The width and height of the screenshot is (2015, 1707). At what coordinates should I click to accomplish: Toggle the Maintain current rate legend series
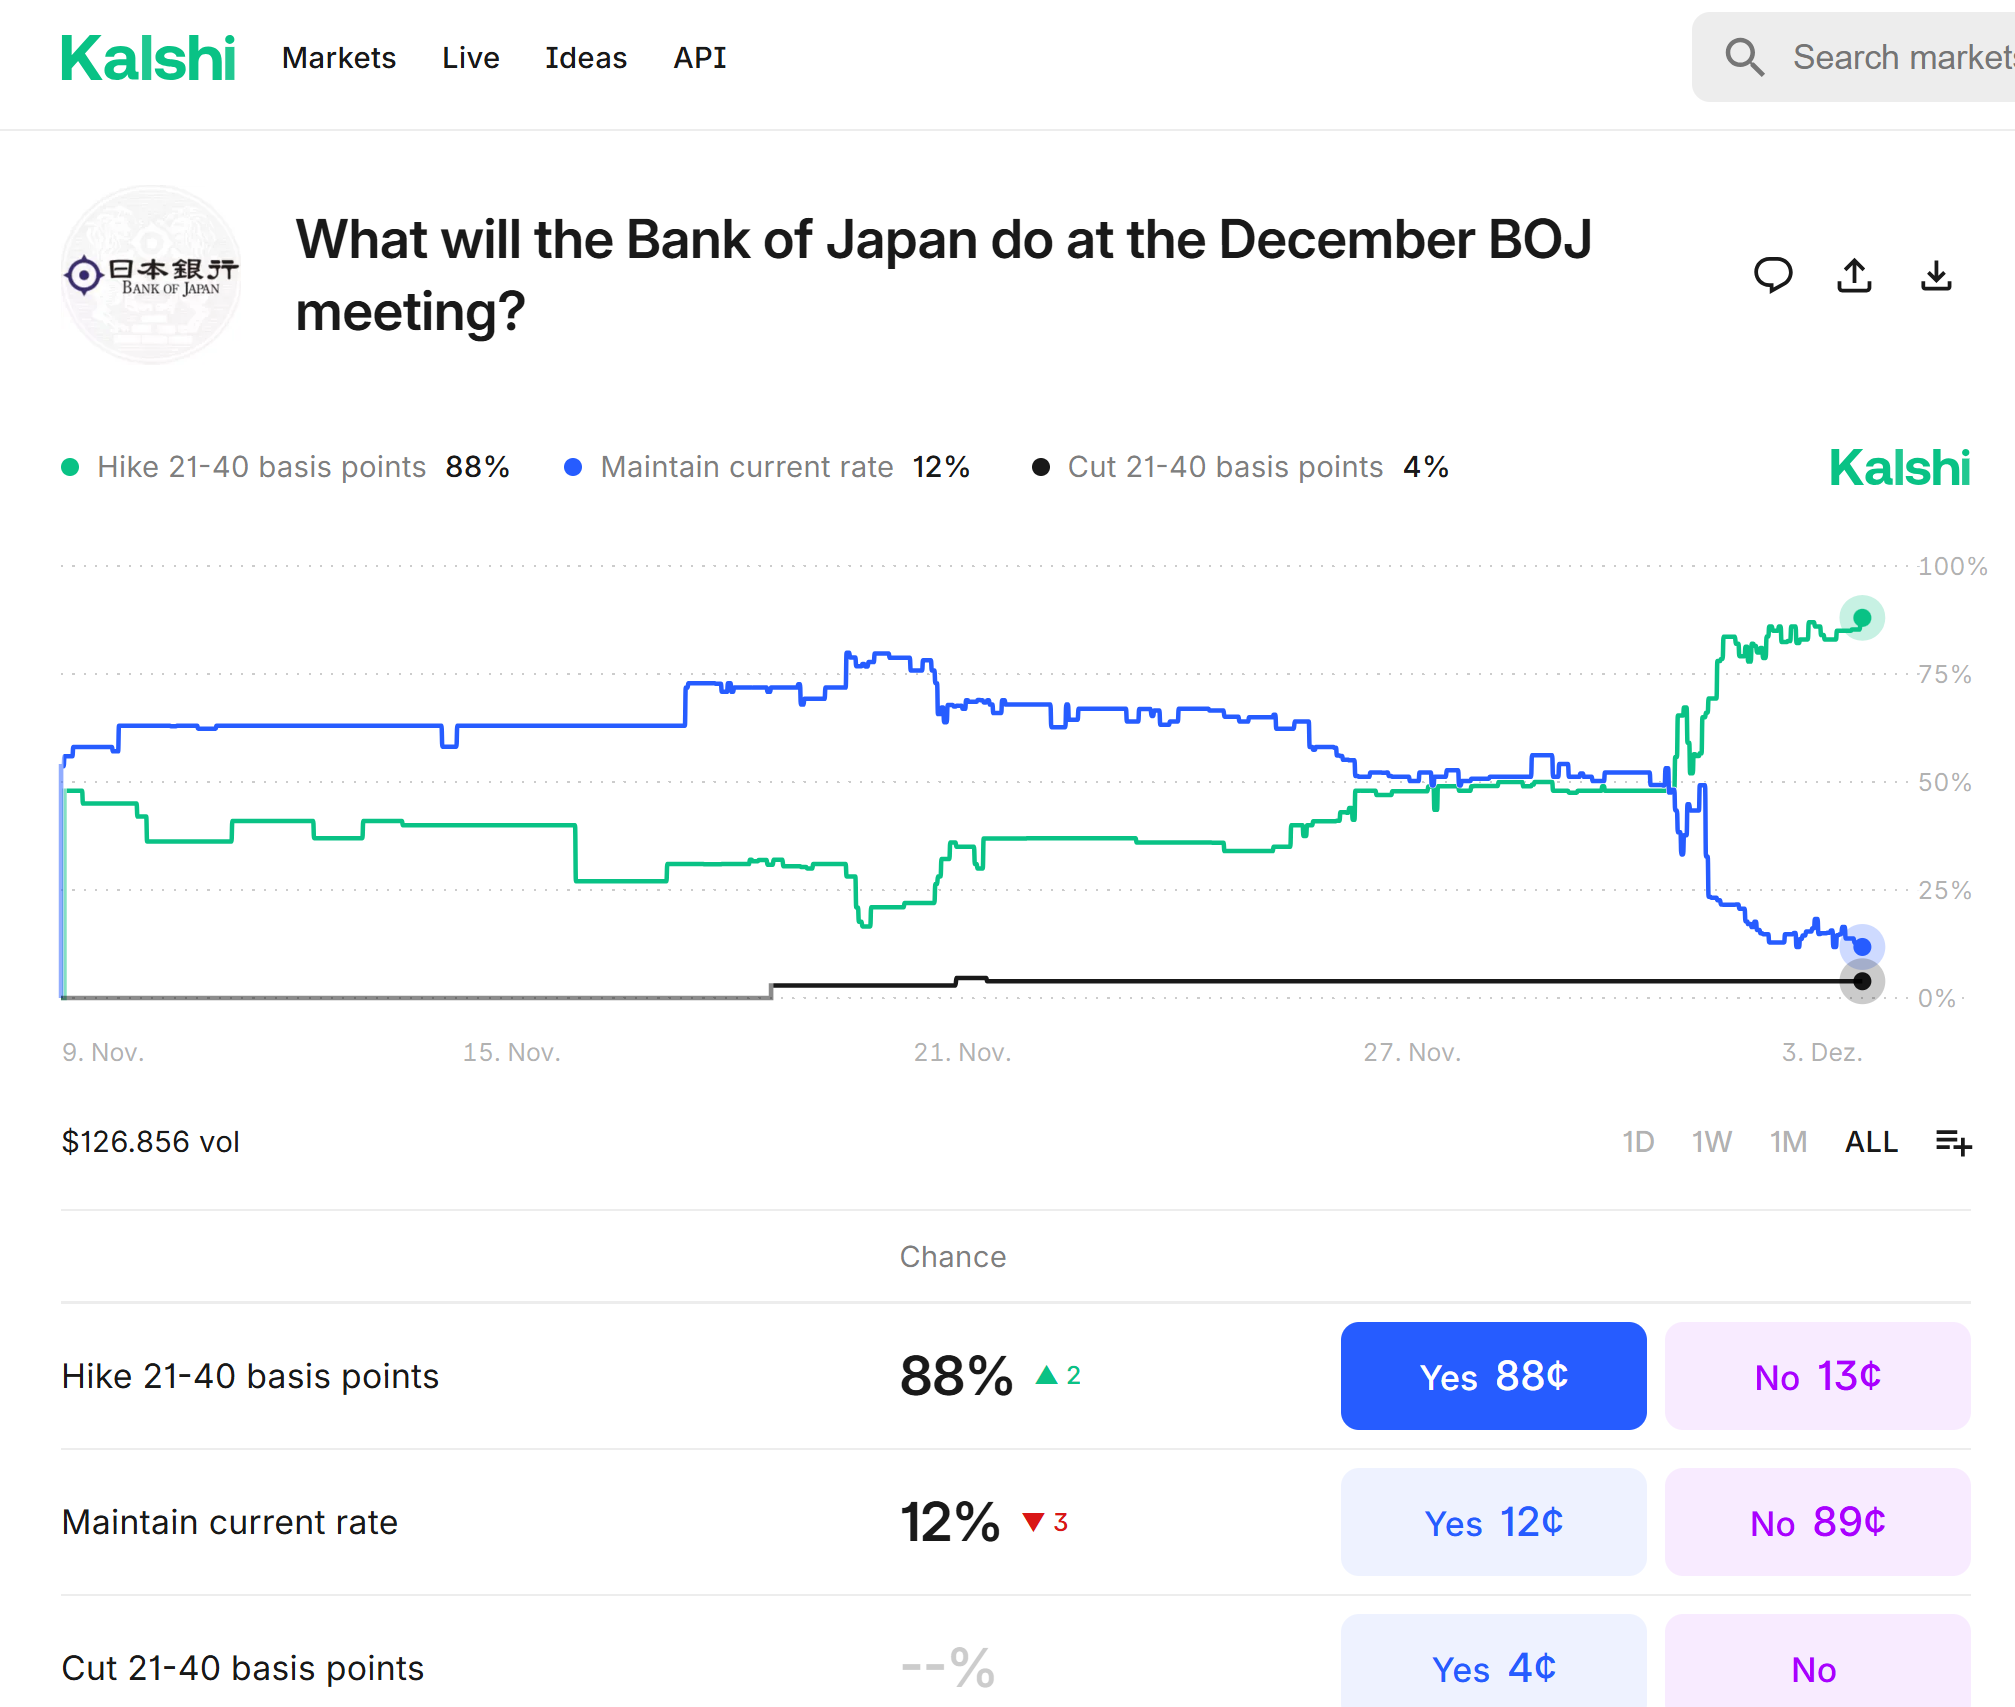point(746,467)
